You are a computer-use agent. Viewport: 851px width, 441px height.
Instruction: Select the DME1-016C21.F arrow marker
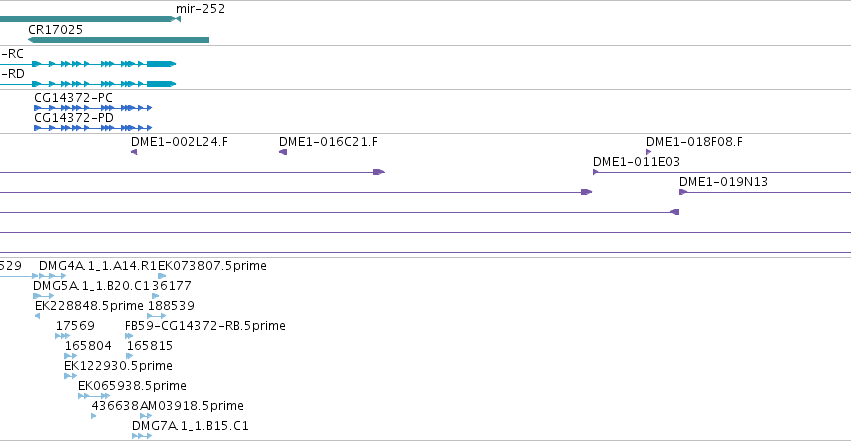[x=283, y=152]
